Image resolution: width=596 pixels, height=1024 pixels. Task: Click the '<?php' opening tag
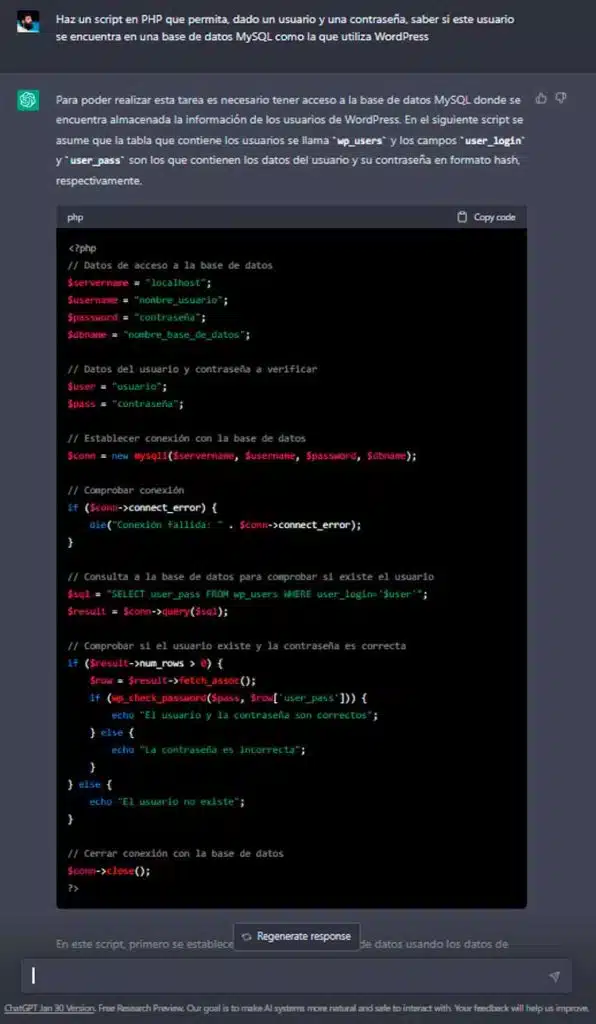(82, 248)
